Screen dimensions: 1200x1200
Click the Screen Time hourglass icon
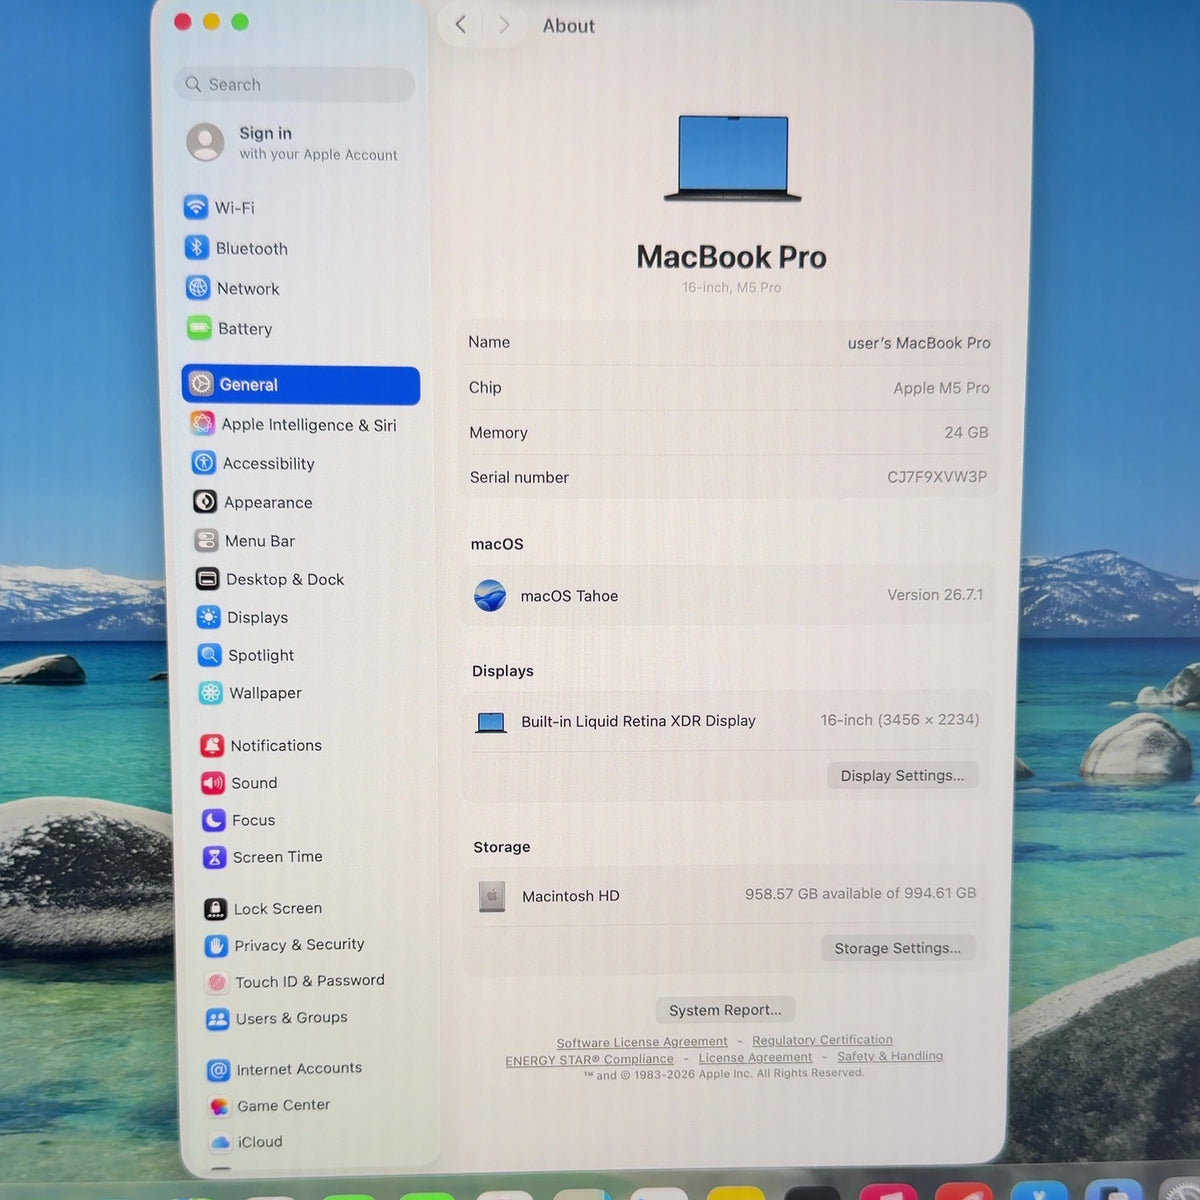coord(215,857)
